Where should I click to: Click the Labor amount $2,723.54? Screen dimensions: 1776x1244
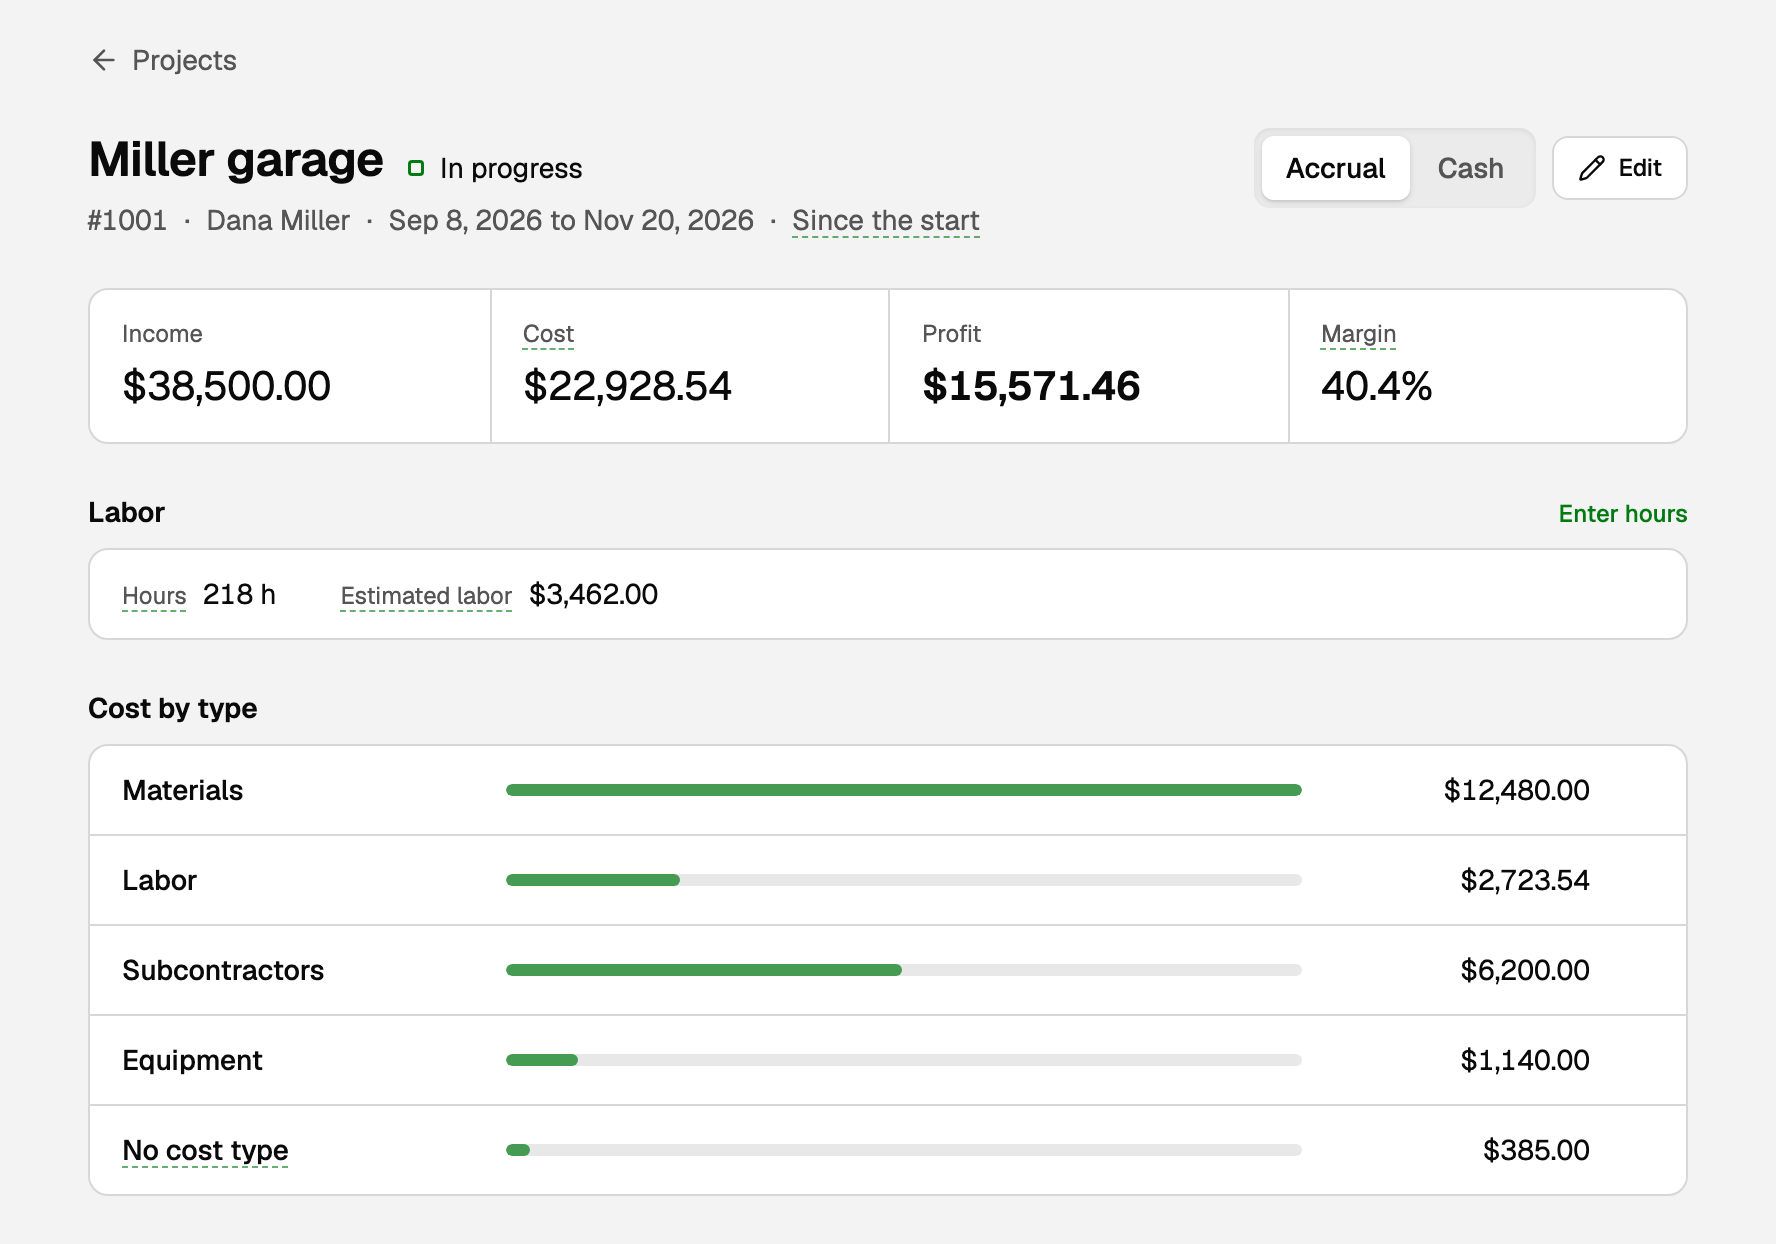(1524, 880)
